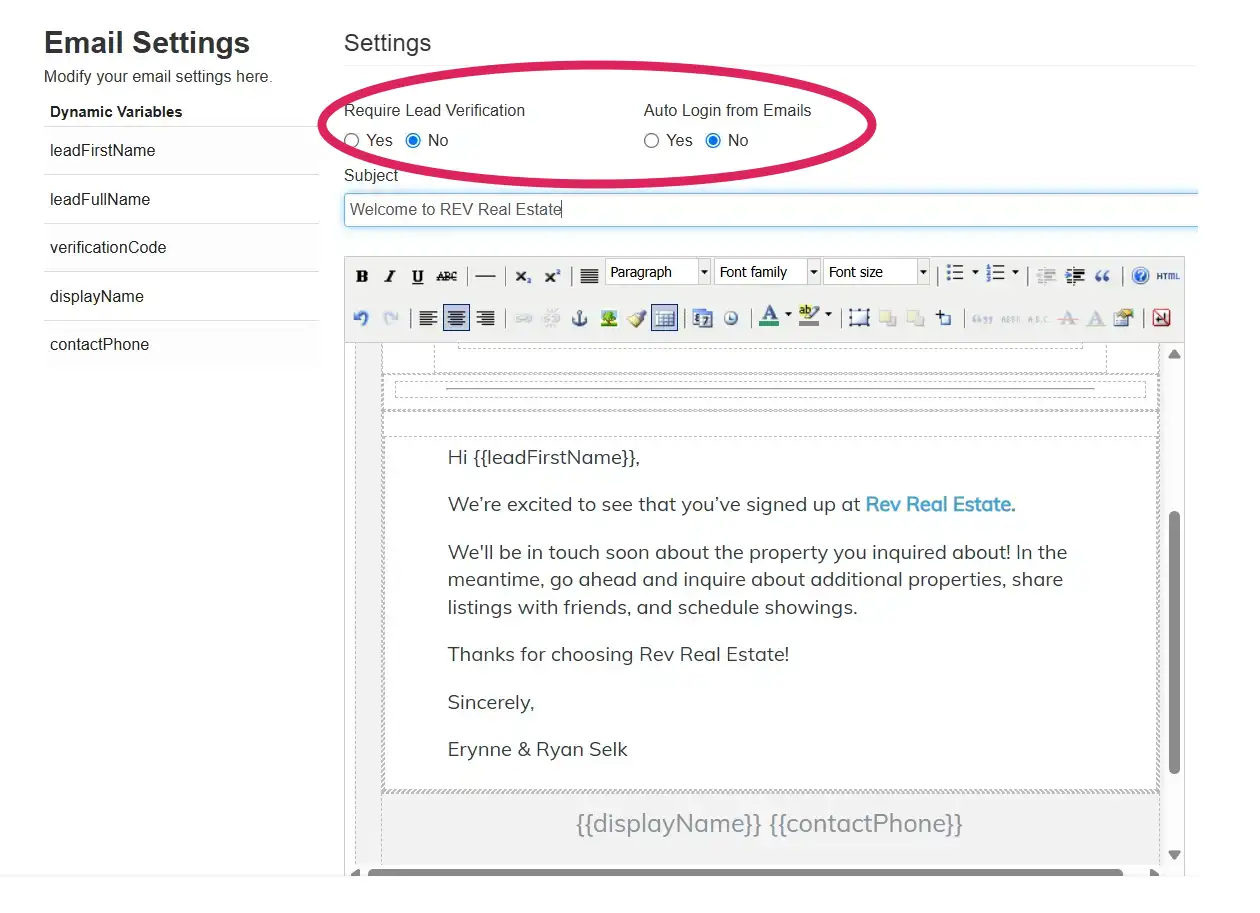The width and height of the screenshot is (1260, 913).
Task: Click the unlink icon
Action: click(552, 318)
